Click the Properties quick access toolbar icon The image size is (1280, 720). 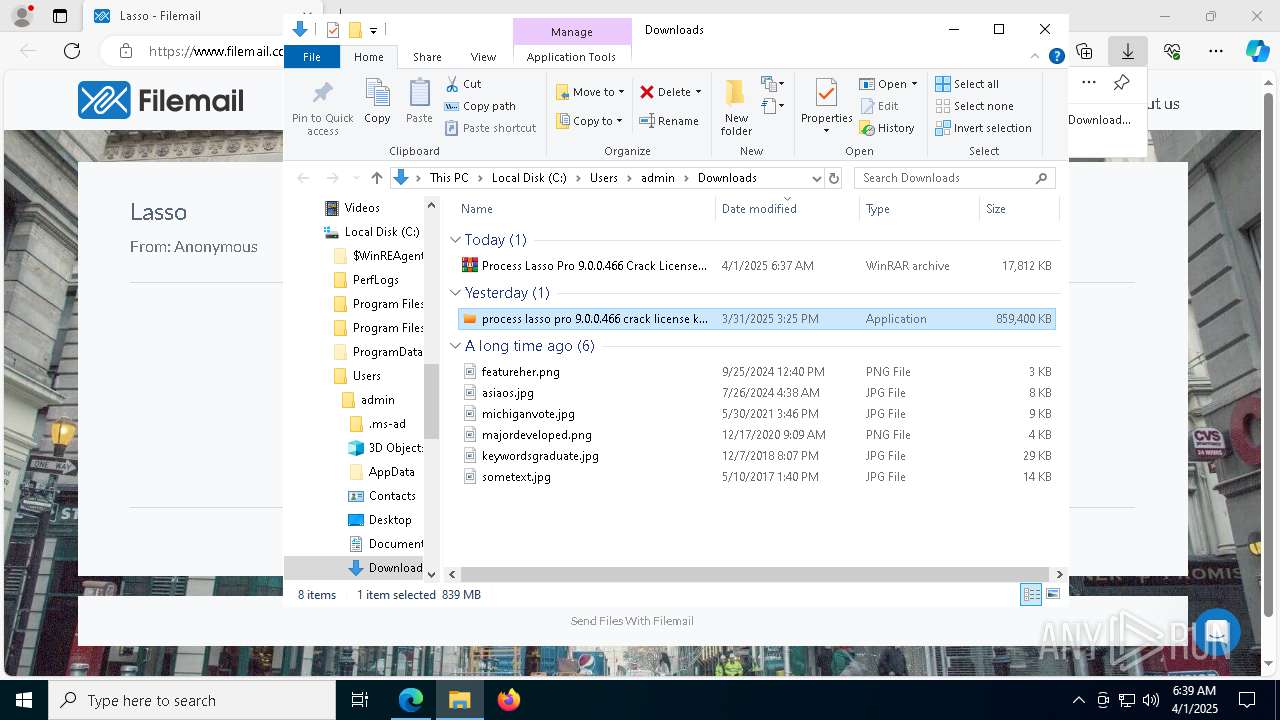tap(333, 30)
